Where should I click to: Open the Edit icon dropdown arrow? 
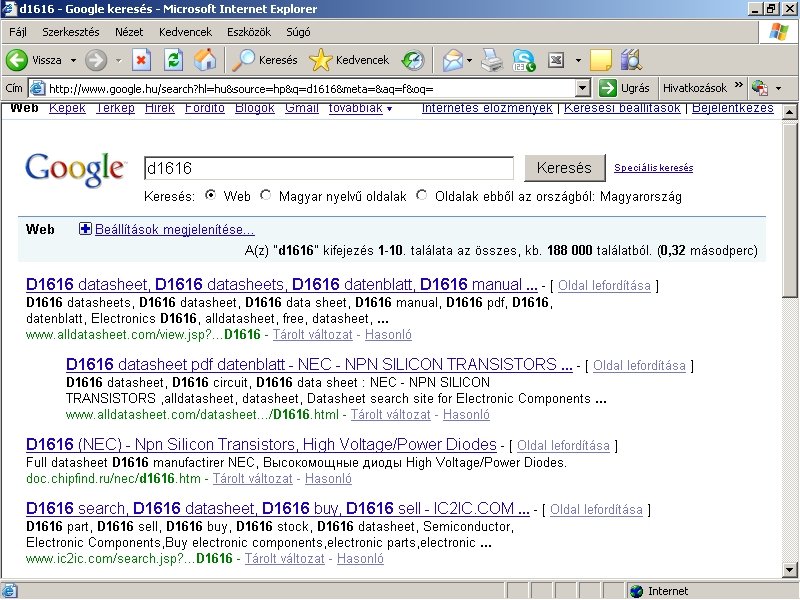[x=578, y=60]
